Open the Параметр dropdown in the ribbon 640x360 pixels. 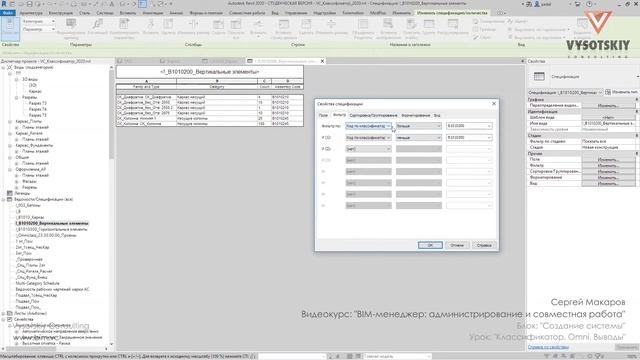[x=38, y=29]
